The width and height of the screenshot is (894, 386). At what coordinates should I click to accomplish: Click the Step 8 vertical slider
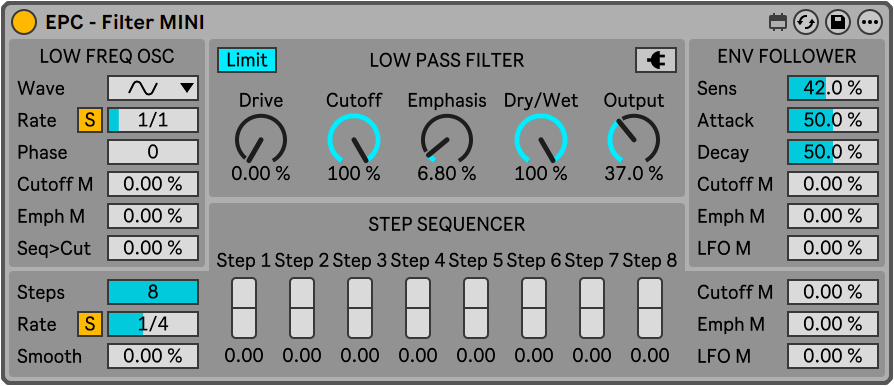[x=650, y=308]
